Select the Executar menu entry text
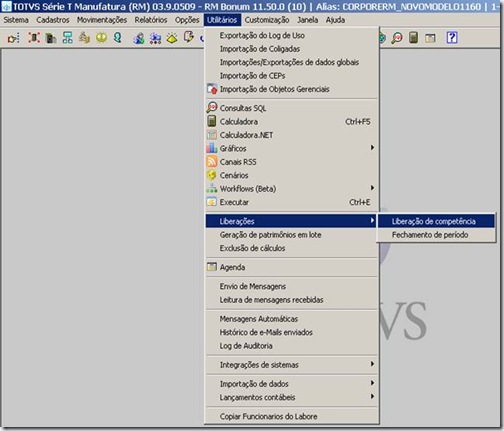504x431 pixels. 234,202
